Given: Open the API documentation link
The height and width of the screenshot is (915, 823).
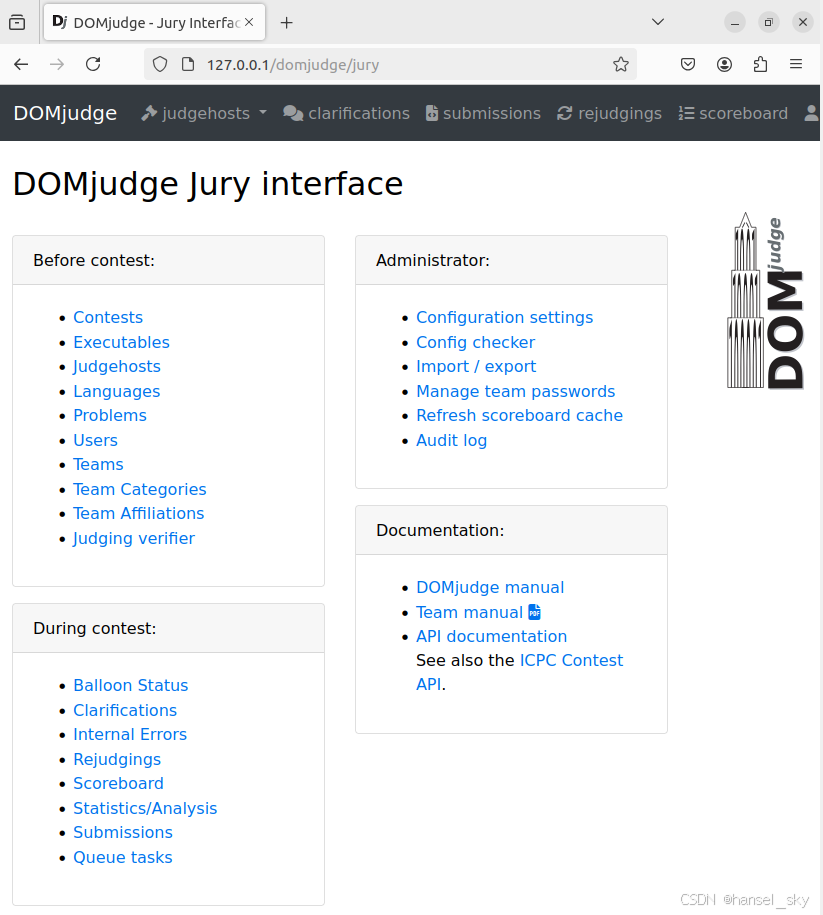Looking at the screenshot, I should (491, 636).
